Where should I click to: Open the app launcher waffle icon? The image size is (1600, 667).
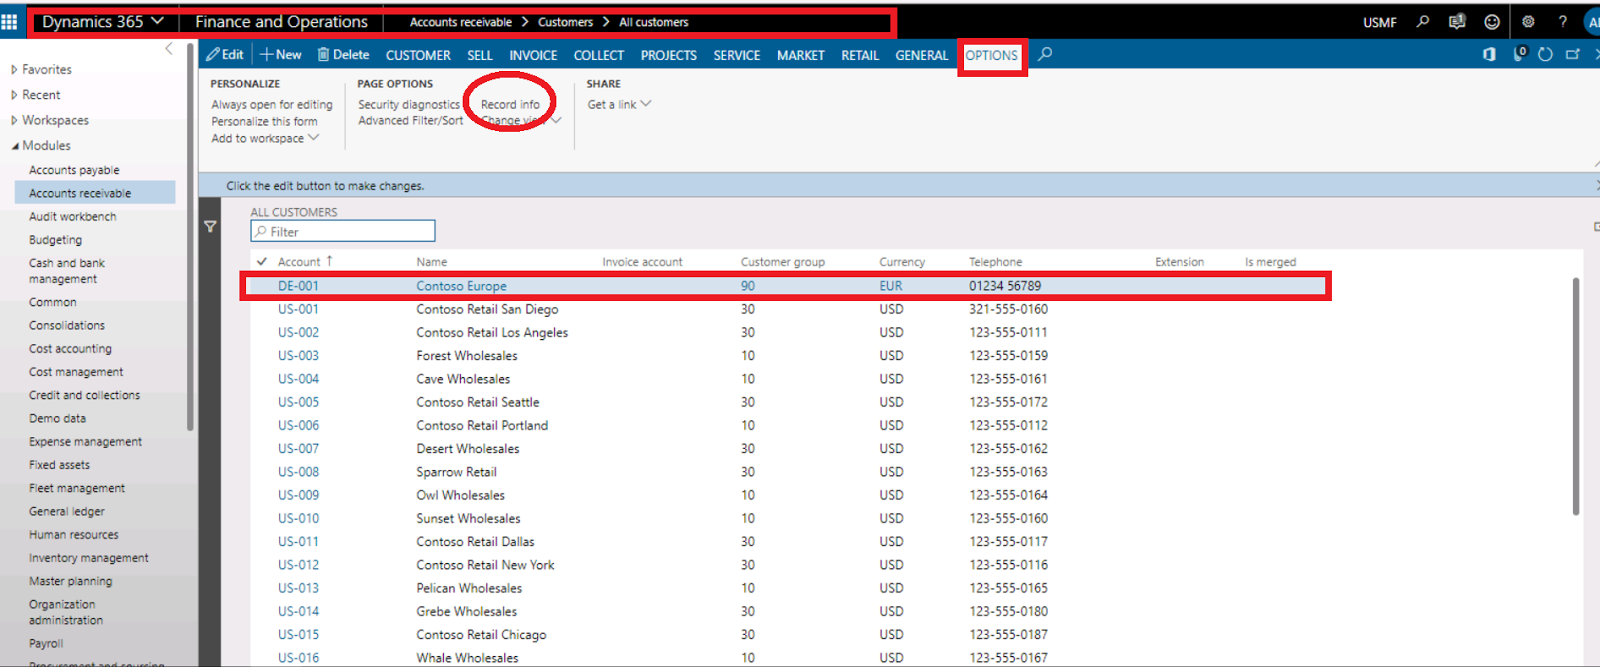[x=10, y=21]
